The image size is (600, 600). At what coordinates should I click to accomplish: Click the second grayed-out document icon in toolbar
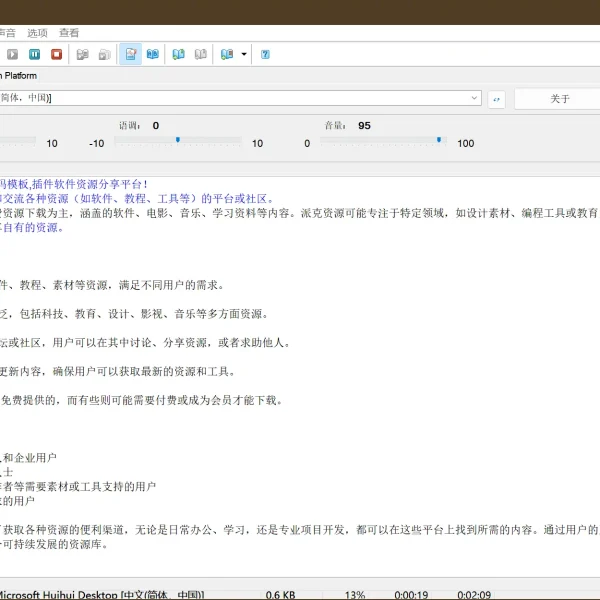coord(104,54)
